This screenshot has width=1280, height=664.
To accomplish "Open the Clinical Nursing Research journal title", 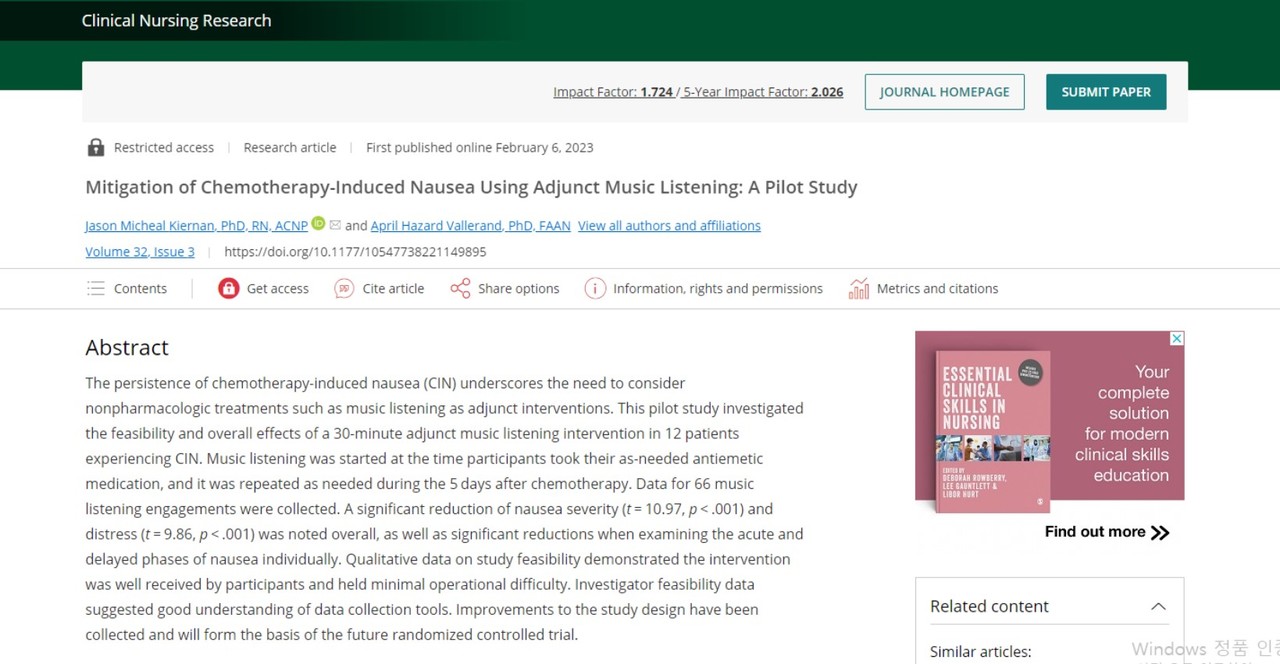I will tap(176, 21).
